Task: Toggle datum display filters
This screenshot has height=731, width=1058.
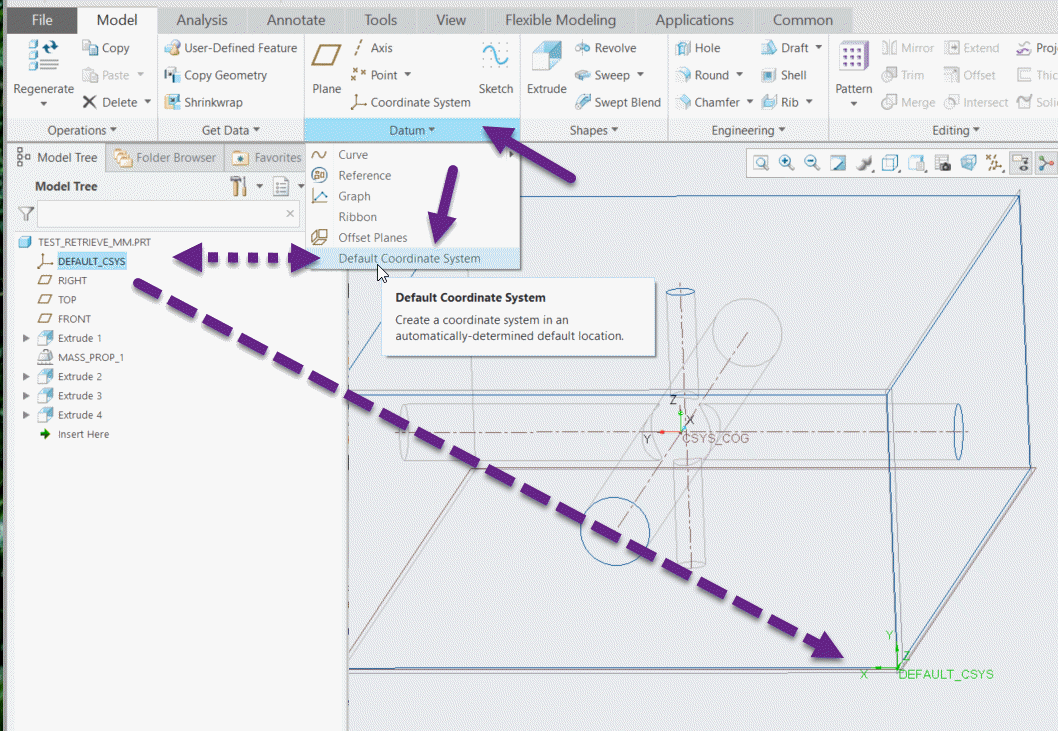Action: point(994,163)
